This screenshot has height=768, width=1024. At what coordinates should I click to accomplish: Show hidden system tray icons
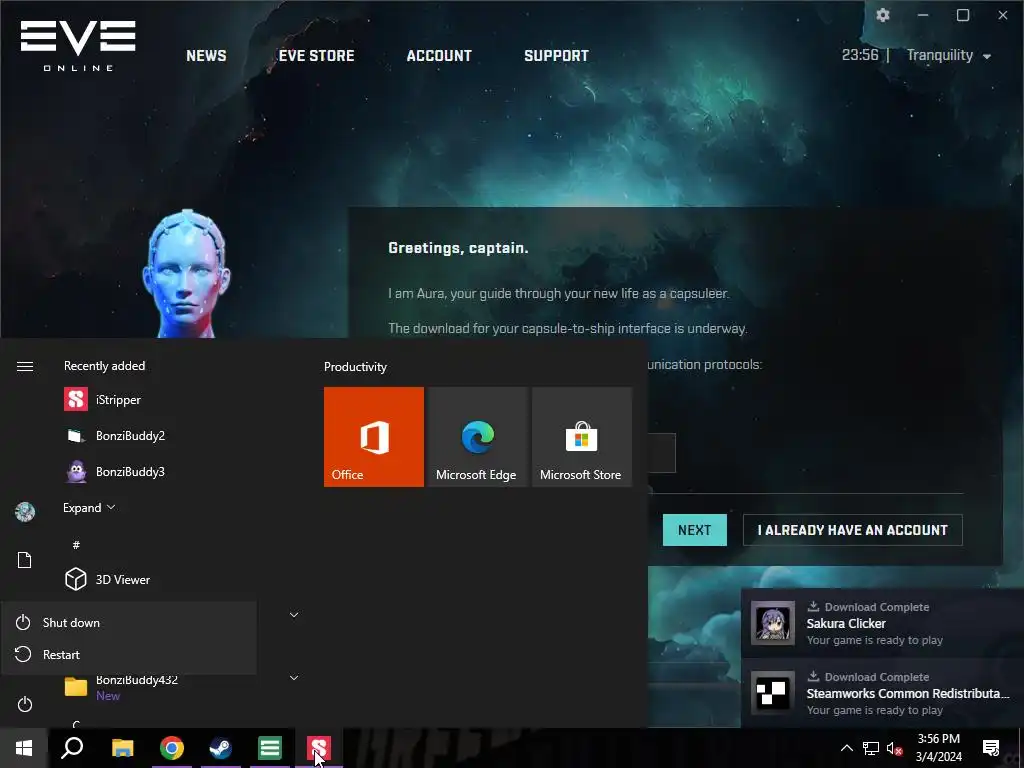(x=846, y=748)
